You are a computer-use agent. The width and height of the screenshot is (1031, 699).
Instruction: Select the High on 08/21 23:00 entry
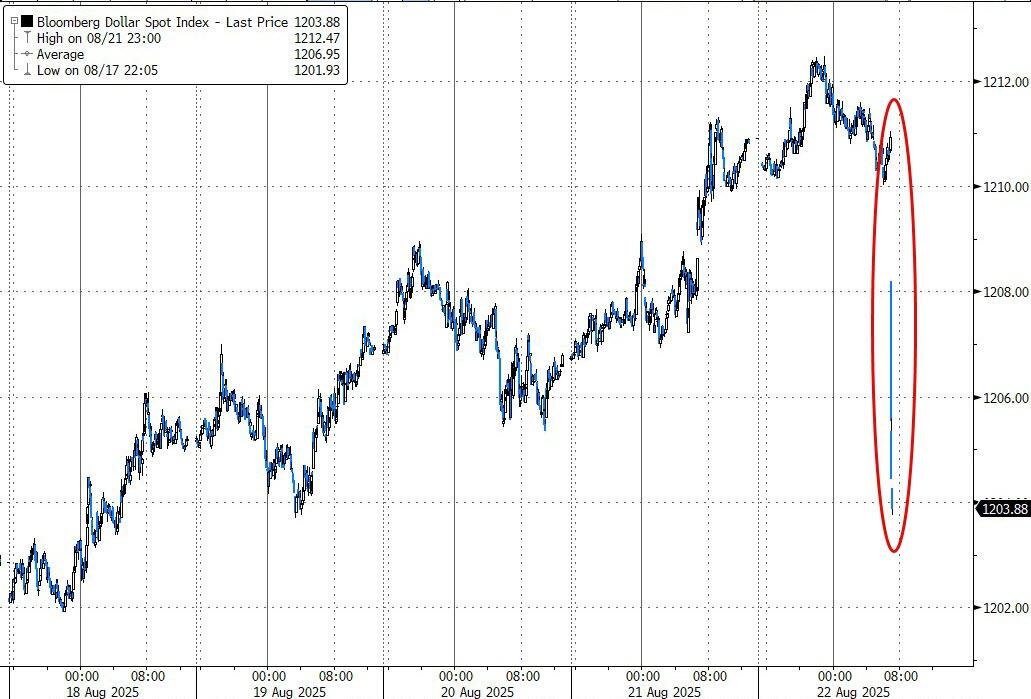[98, 38]
